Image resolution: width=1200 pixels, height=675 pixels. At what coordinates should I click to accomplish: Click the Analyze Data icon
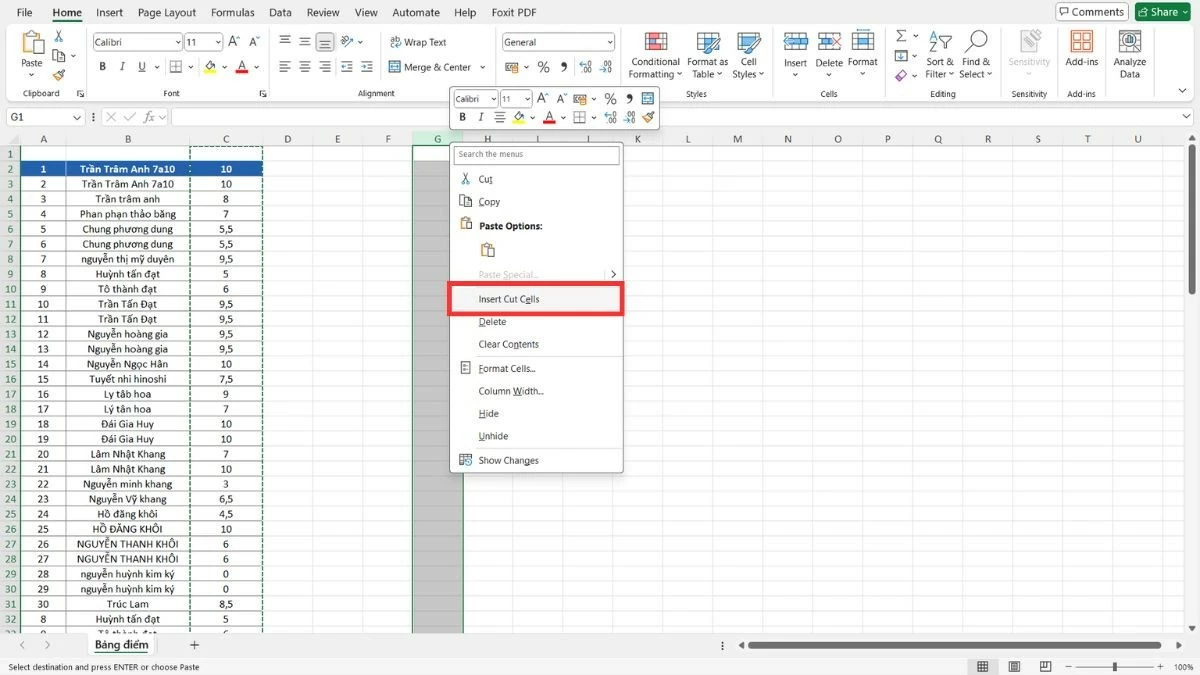pyautogui.click(x=1129, y=55)
